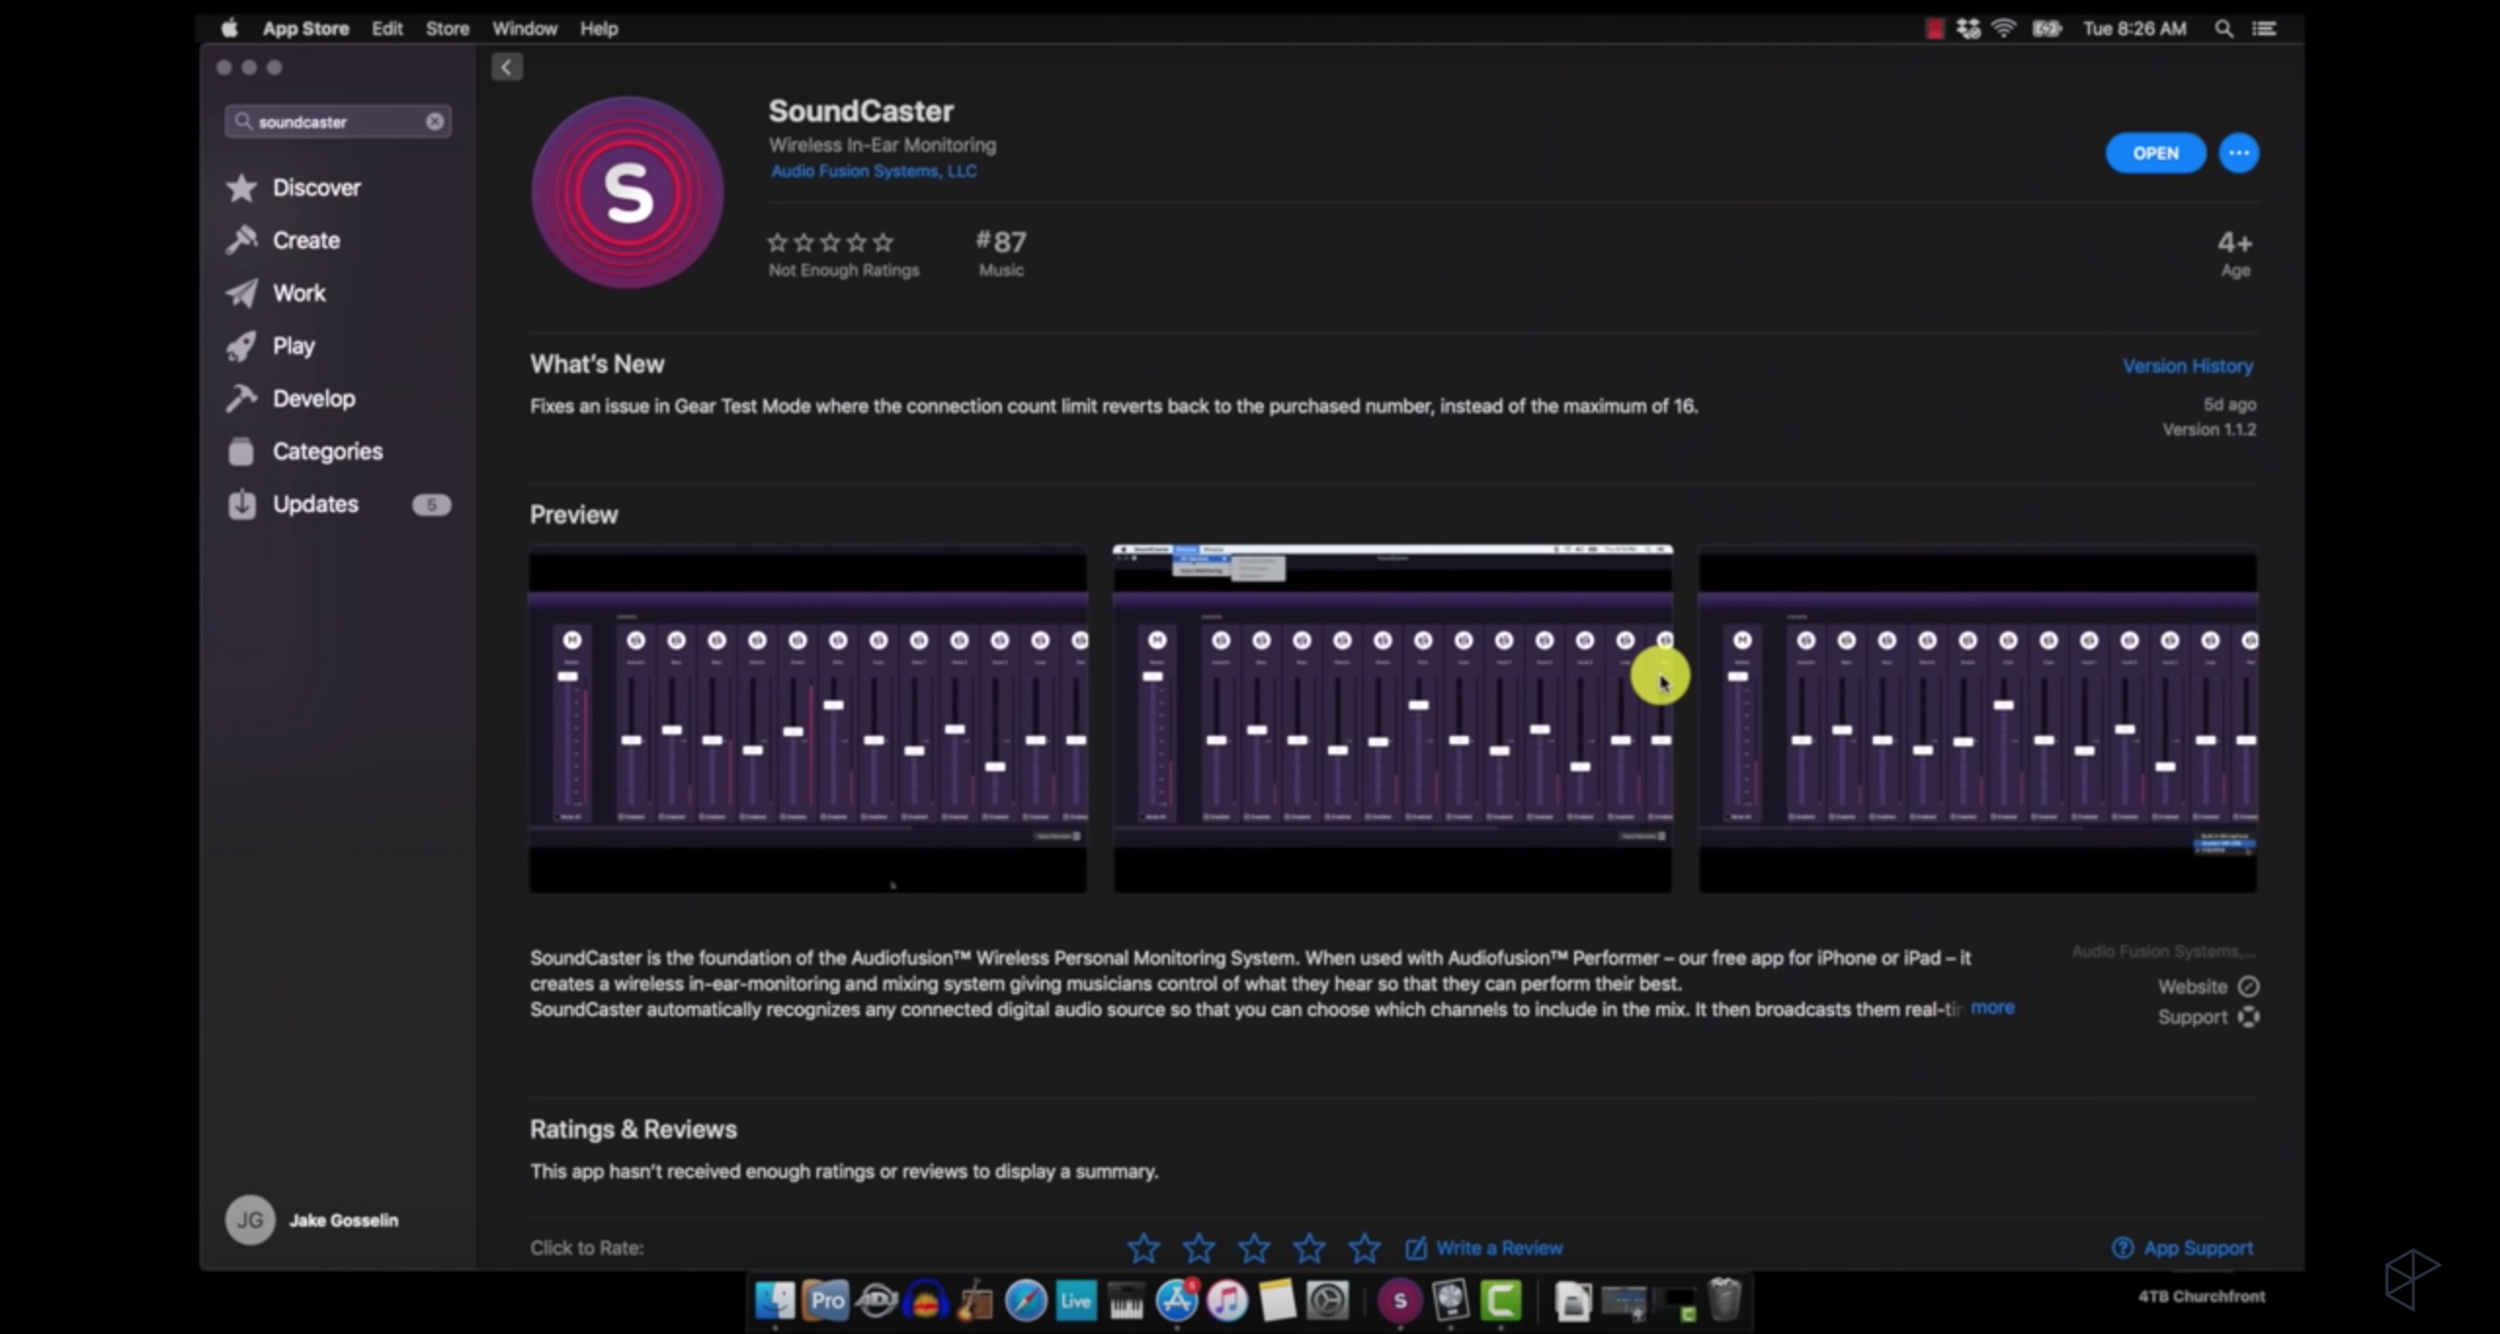The height and width of the screenshot is (1334, 2500).
Task: View the first preview screenshot
Action: 808,719
